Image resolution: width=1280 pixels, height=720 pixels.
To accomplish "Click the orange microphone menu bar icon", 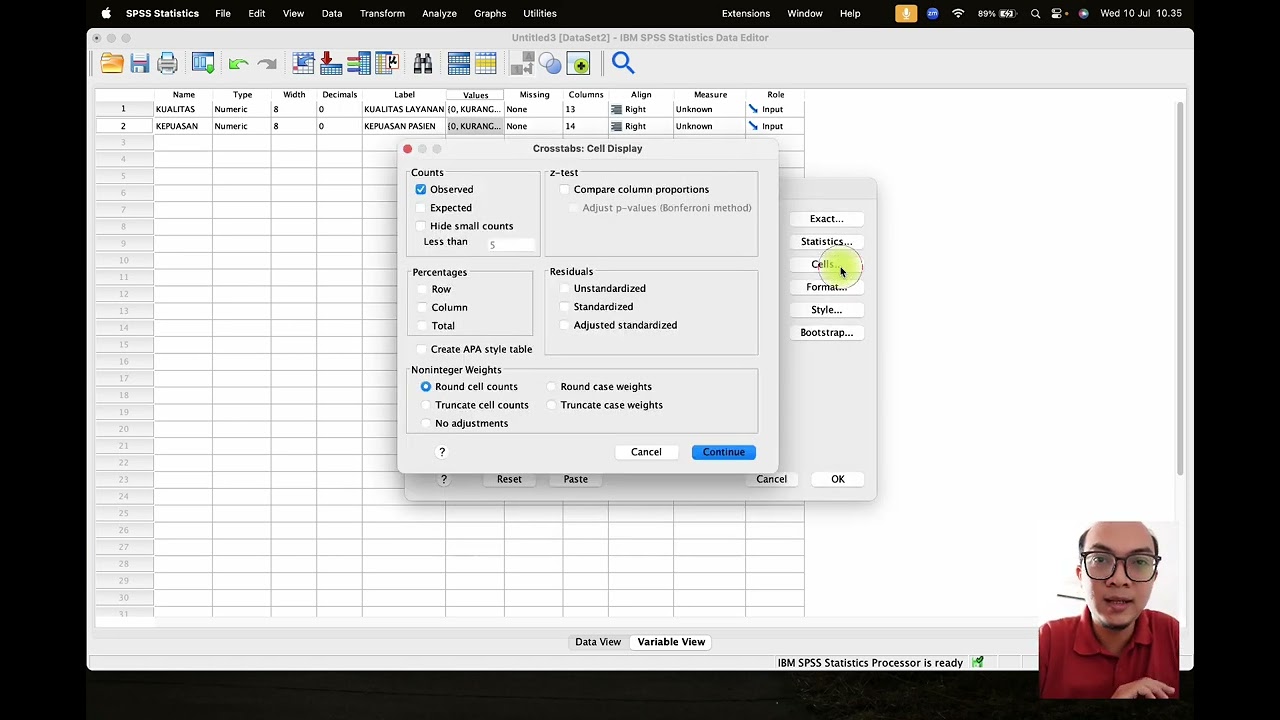I will tap(906, 13).
